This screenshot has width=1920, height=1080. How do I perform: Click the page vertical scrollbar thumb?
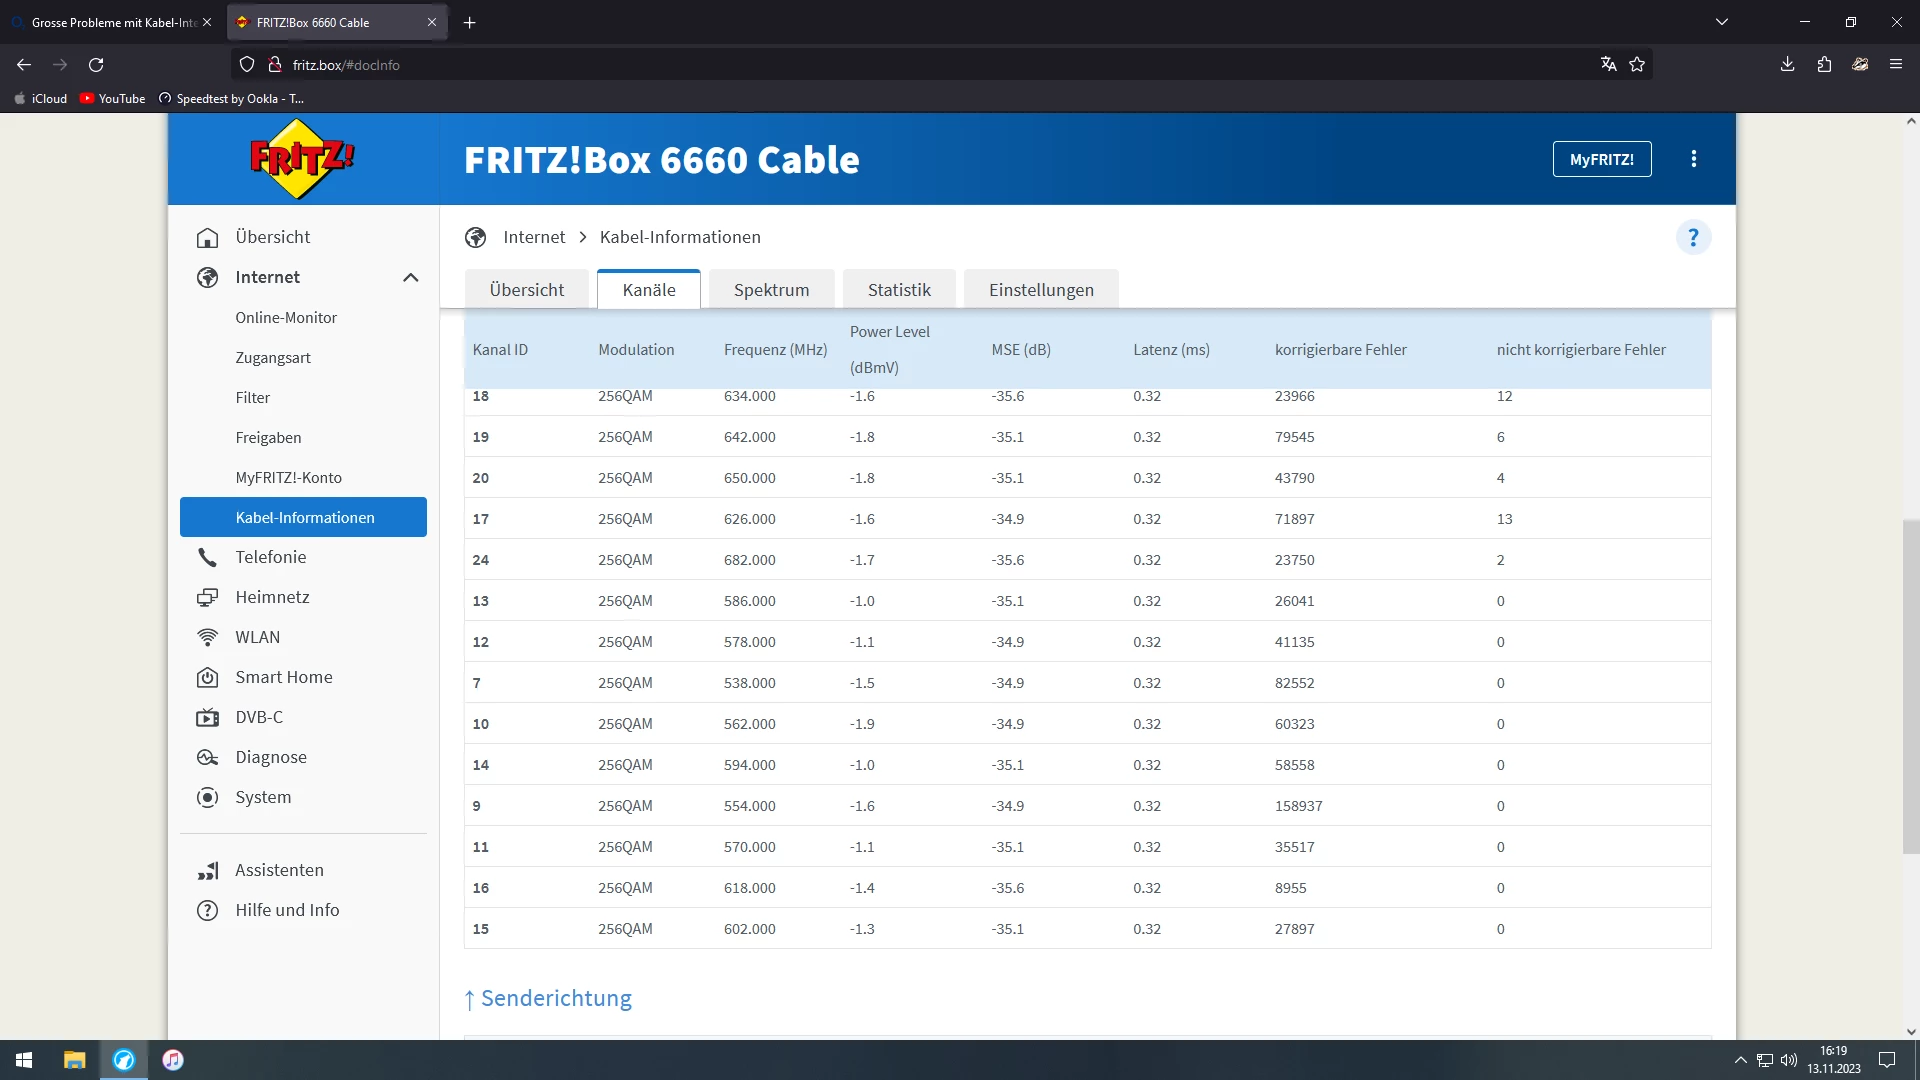click(x=1910, y=686)
